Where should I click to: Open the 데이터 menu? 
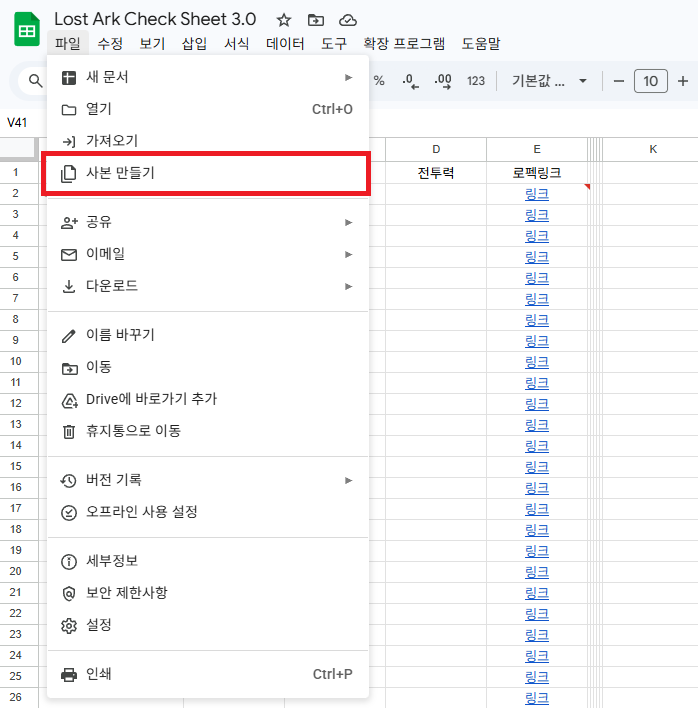(285, 44)
